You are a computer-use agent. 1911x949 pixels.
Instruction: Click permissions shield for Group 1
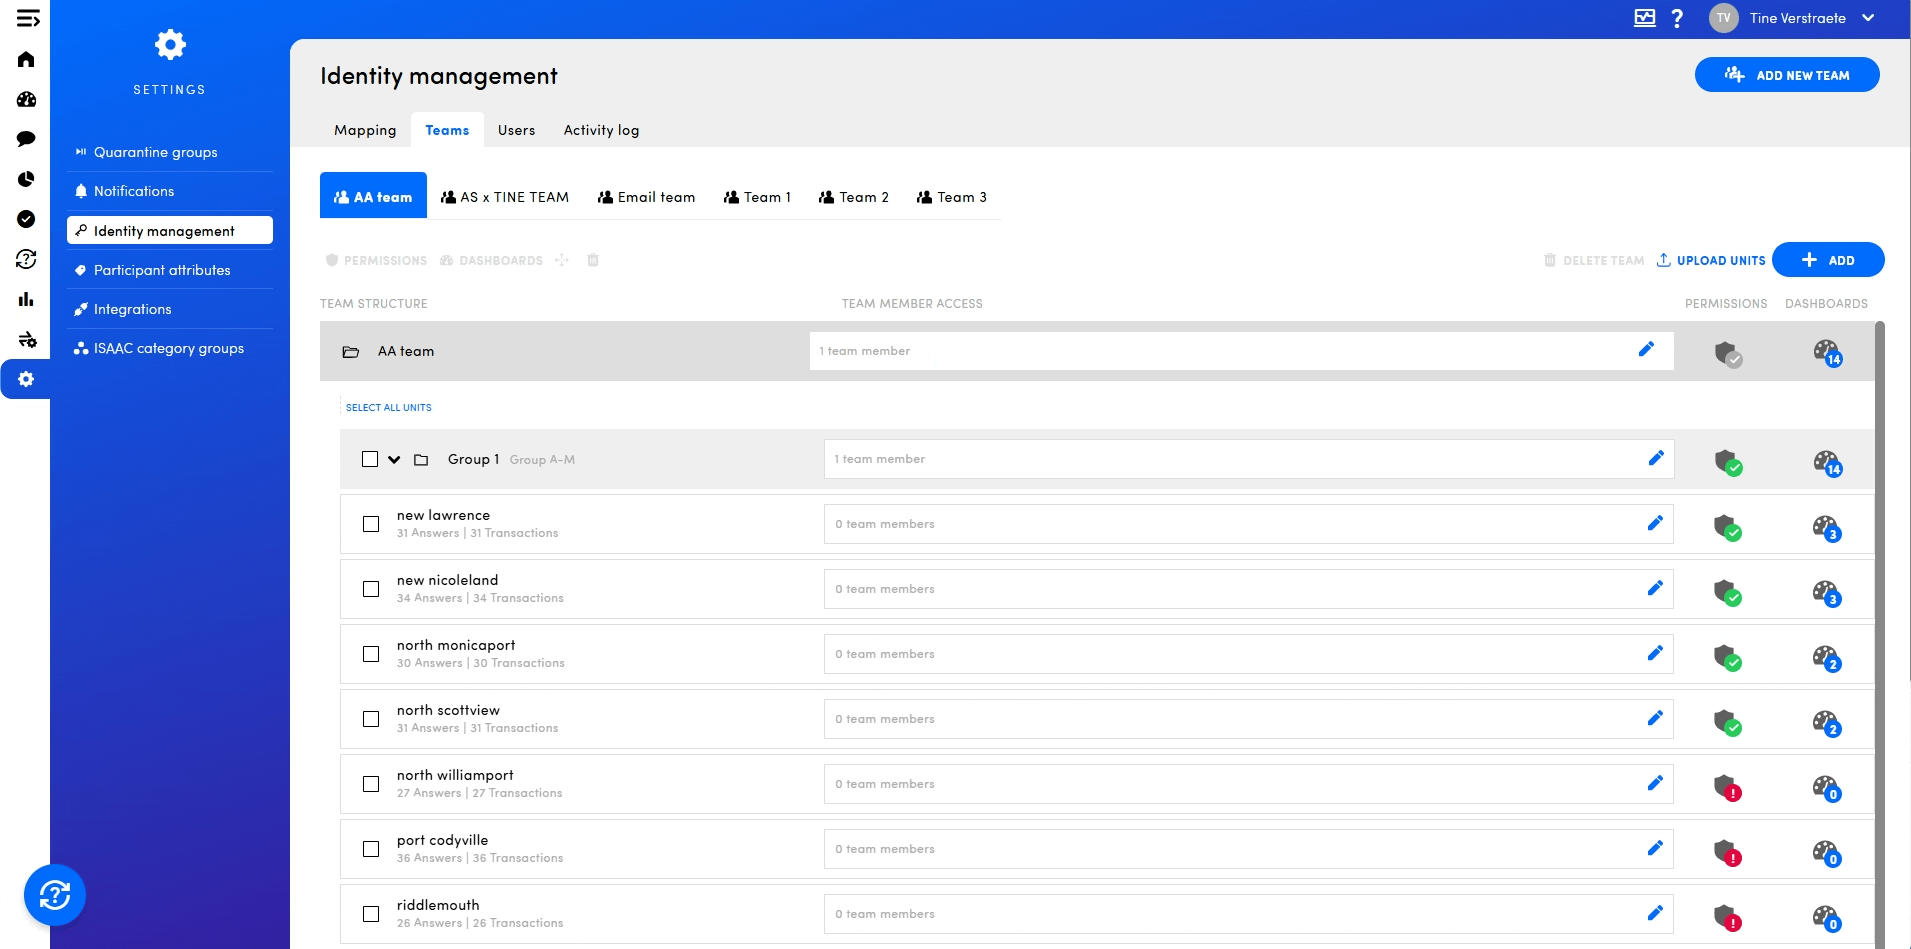coord(1727,462)
